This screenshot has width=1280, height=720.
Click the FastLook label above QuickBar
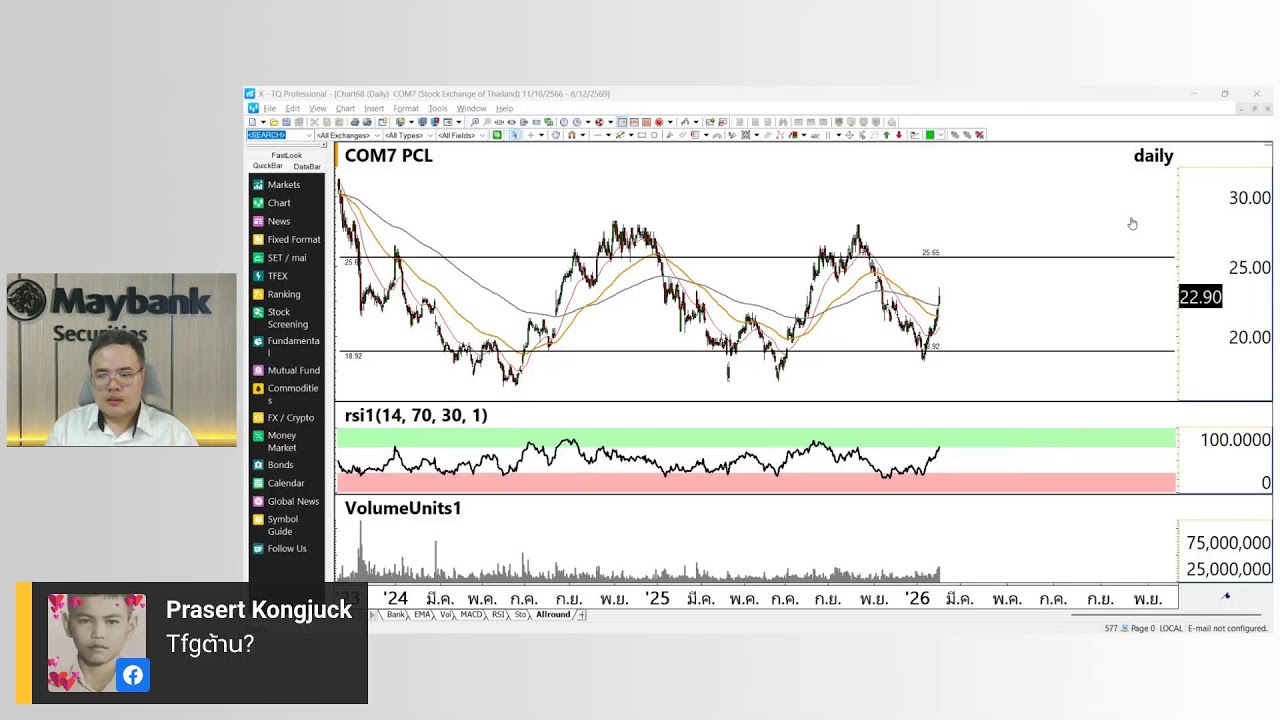286,155
